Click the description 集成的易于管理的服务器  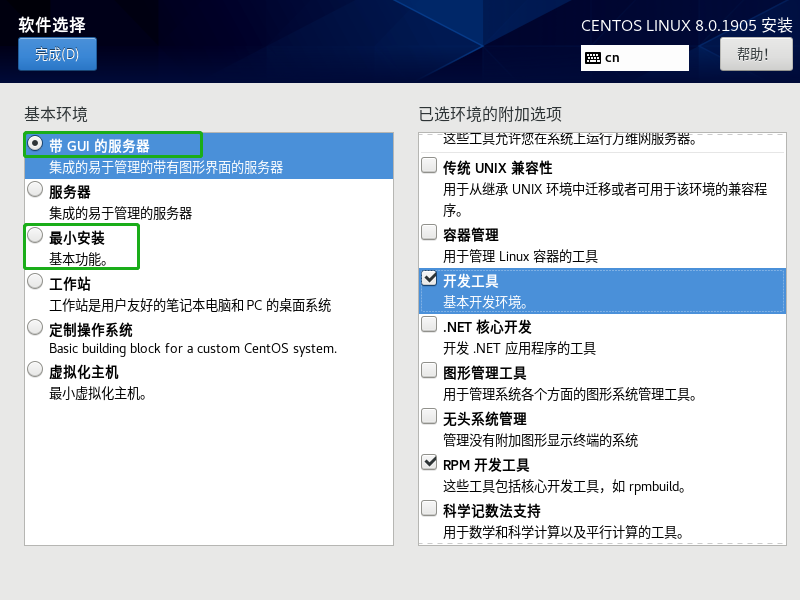(x=120, y=213)
